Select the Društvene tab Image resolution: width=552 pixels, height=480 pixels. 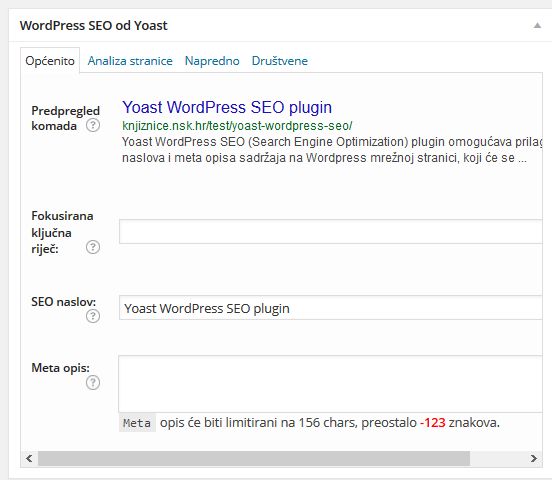click(280, 61)
